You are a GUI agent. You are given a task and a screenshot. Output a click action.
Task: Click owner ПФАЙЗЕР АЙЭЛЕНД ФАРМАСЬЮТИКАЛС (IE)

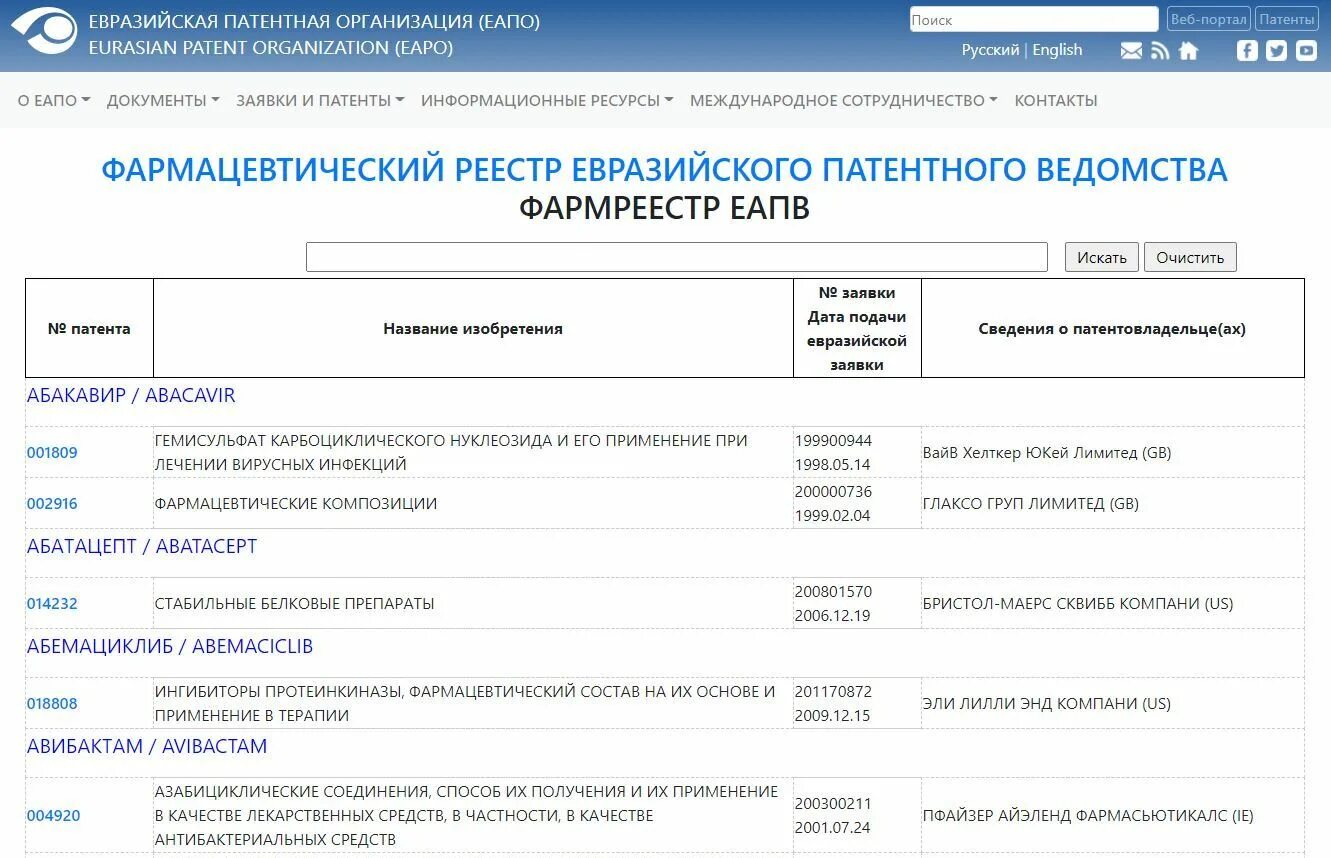click(x=1088, y=815)
